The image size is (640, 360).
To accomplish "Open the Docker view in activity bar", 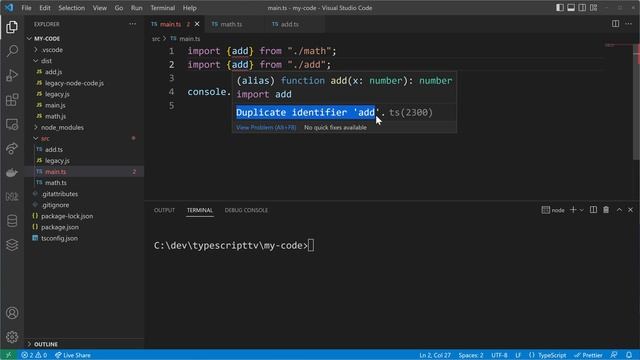I will (x=12, y=172).
